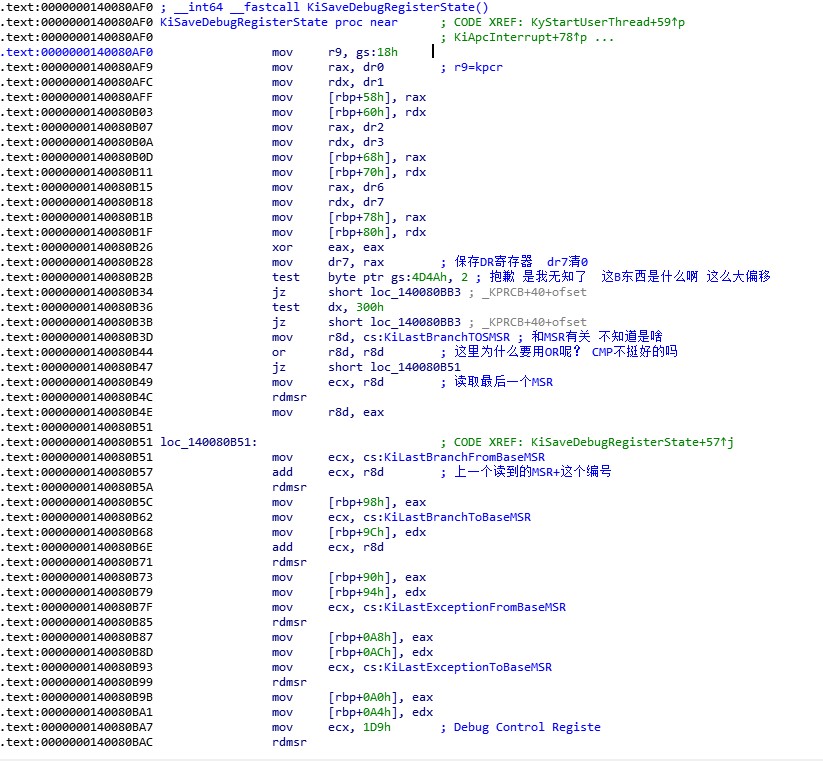Select the KyStartUserThread+59 cross reference

coord(608,23)
